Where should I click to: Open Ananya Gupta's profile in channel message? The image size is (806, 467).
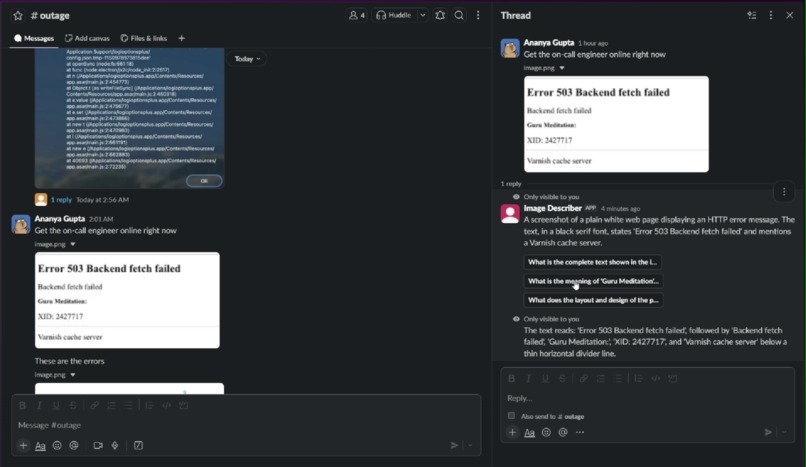[60, 218]
